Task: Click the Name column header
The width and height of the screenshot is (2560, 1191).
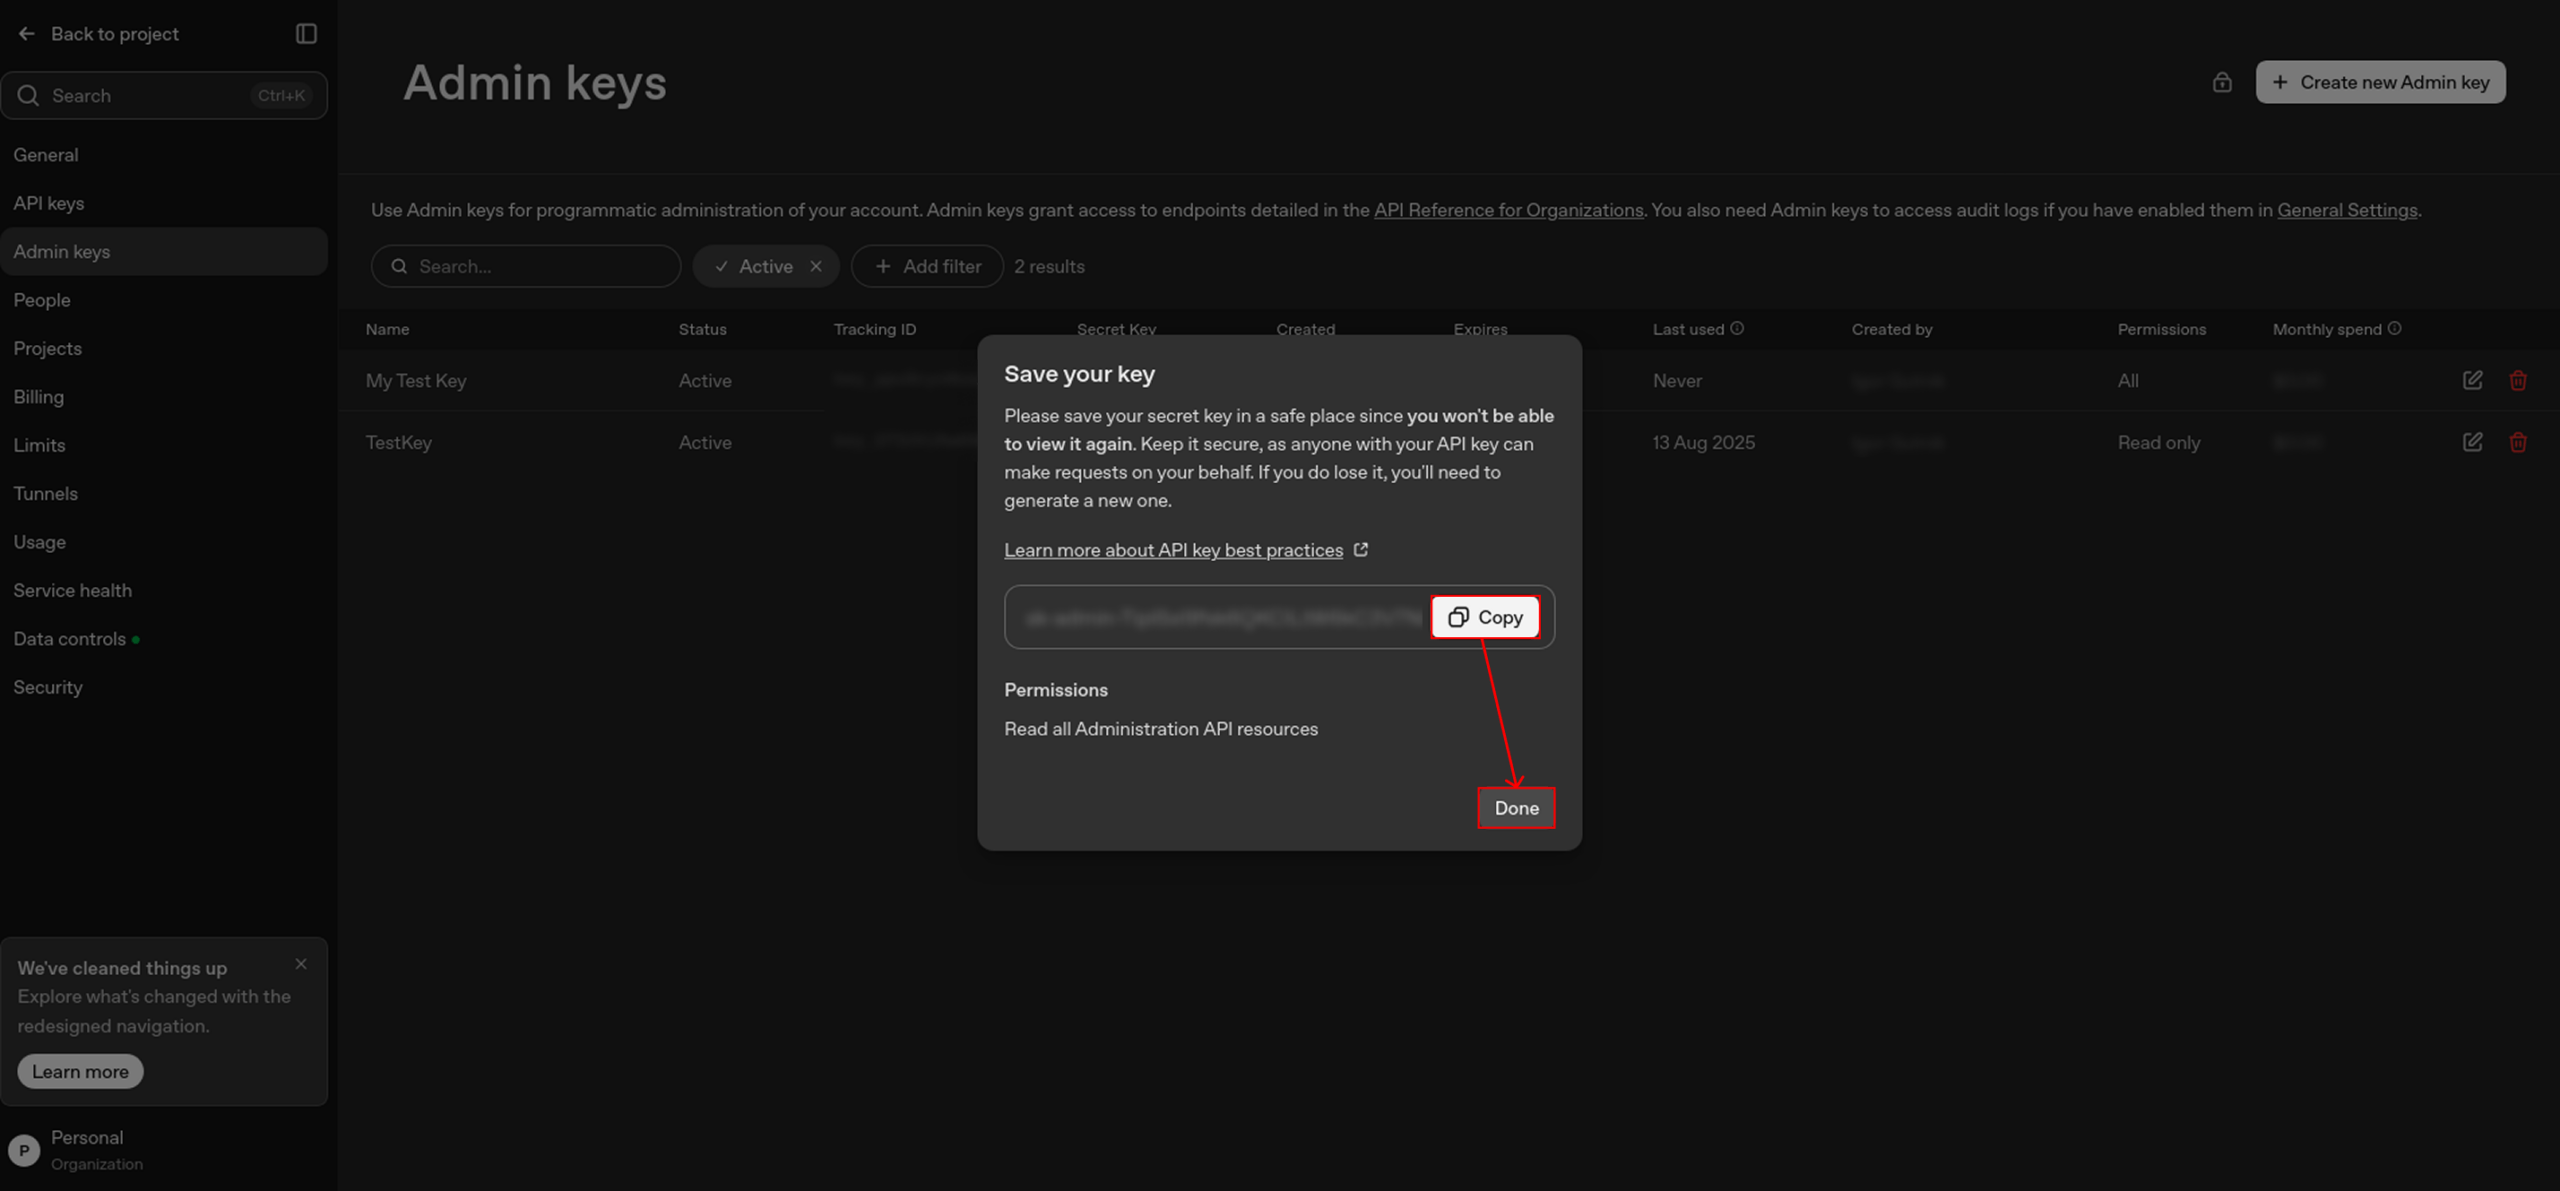Action: click(387, 330)
